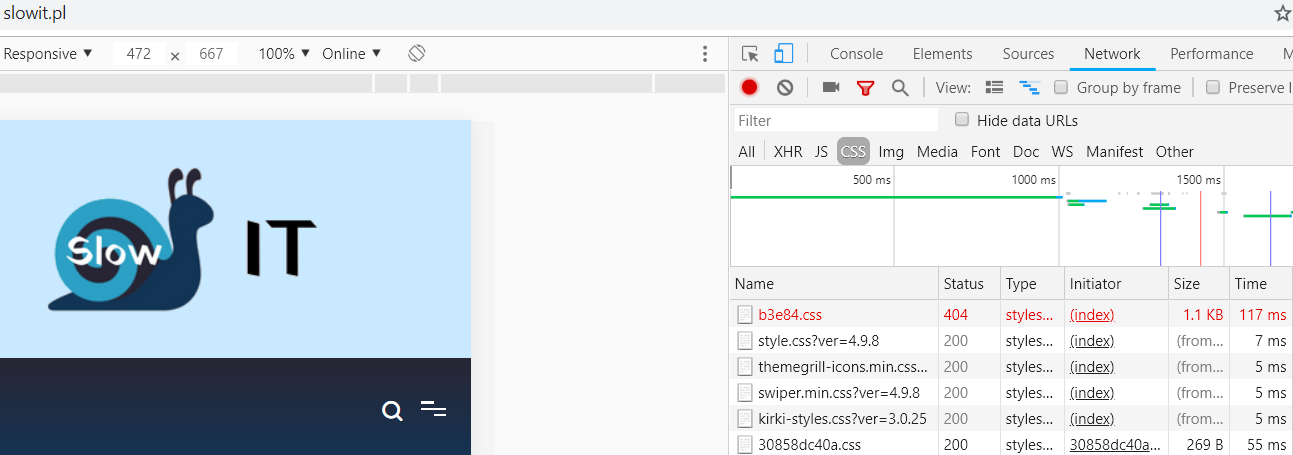Click the viewport height field 667
Screen dimensions: 1293x455
click(211, 54)
